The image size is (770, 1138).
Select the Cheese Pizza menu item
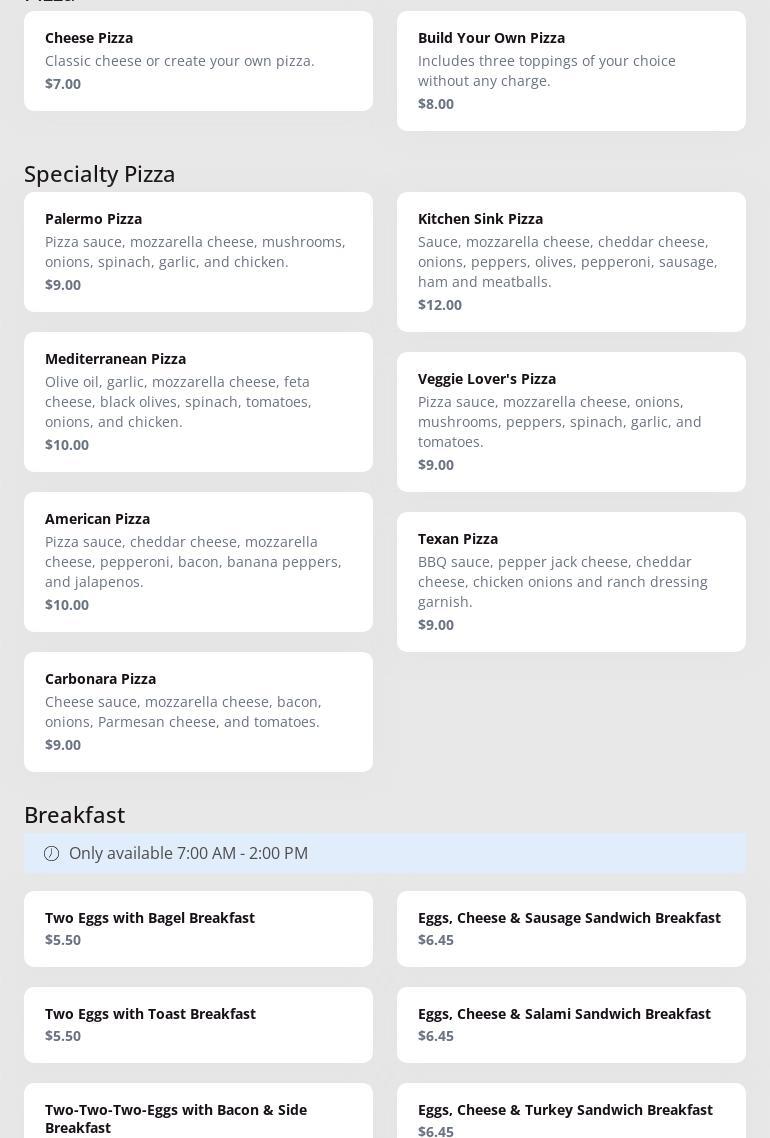pyautogui.click(x=198, y=61)
